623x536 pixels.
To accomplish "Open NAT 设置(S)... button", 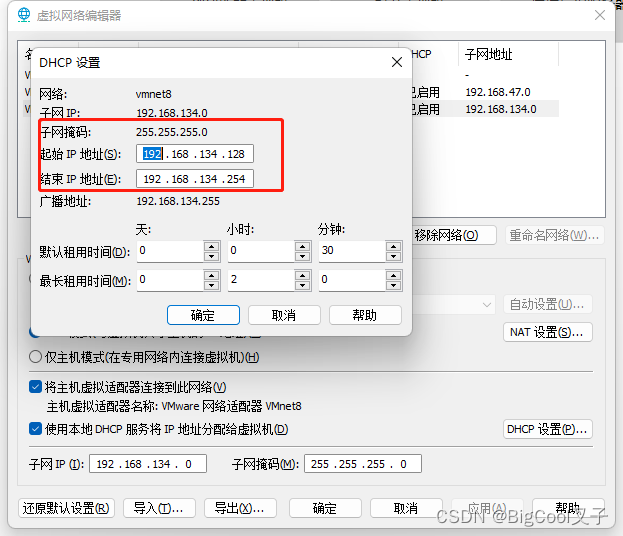I will (x=548, y=332).
